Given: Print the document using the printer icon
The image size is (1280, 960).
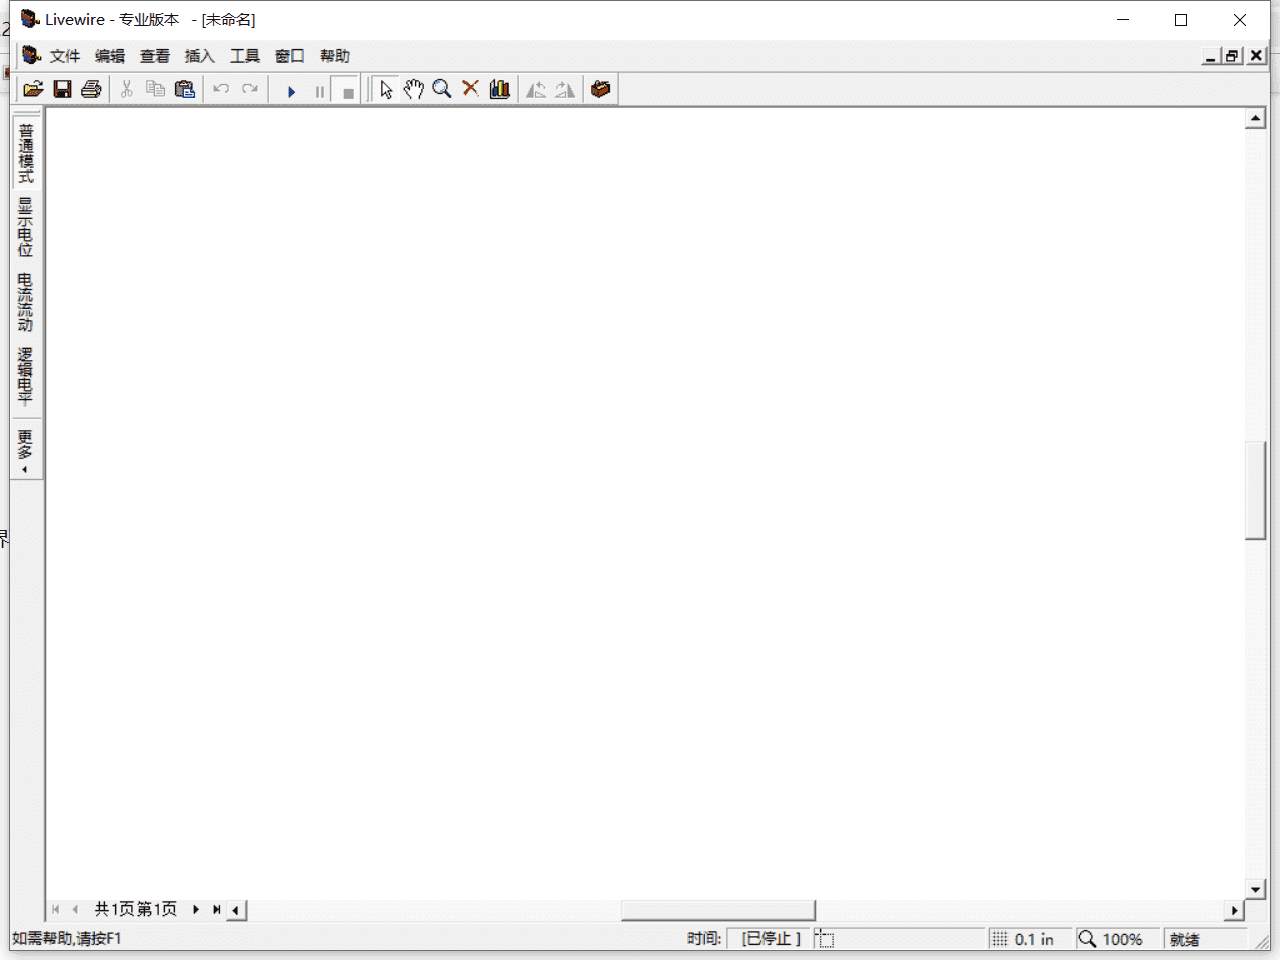Looking at the screenshot, I should tap(91, 89).
